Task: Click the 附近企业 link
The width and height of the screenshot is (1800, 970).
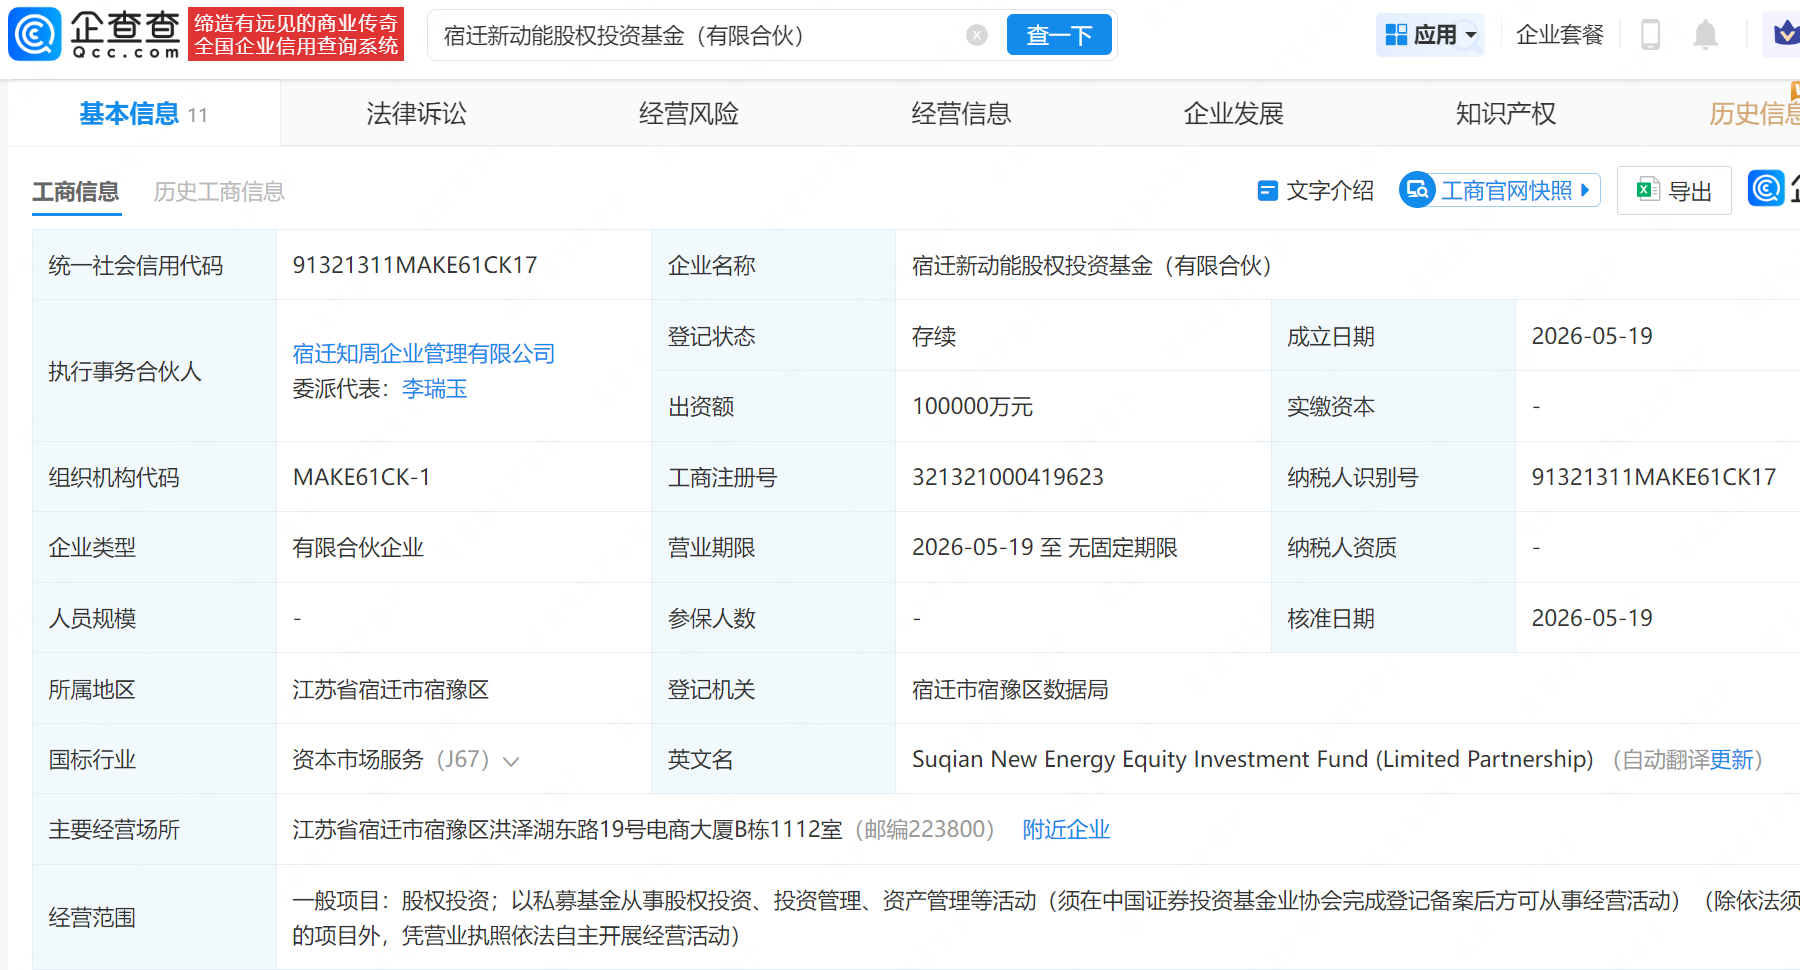Action: coord(1066,829)
